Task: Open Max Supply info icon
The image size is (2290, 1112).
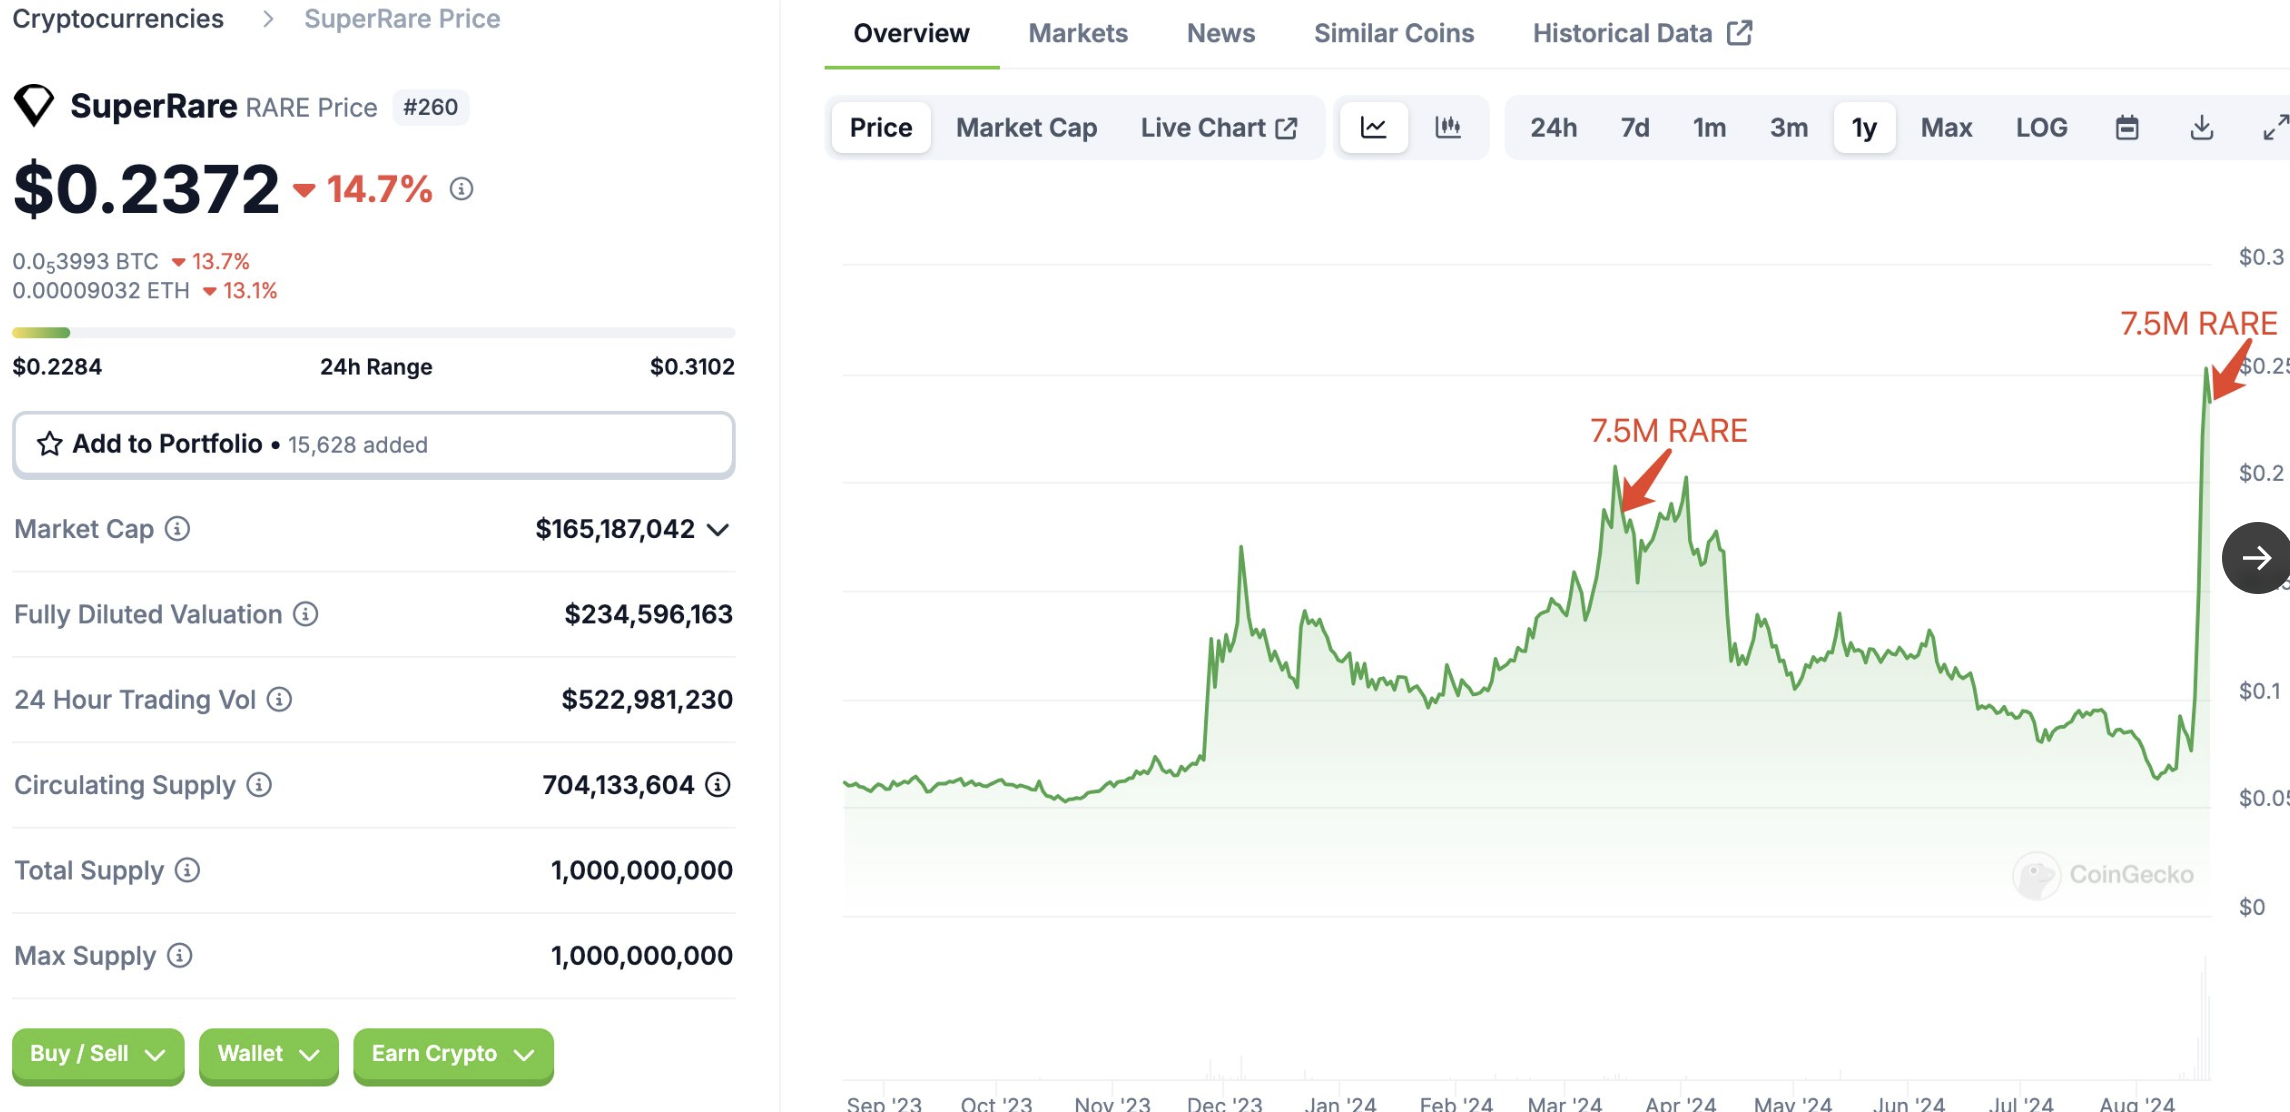Action: [x=180, y=956]
